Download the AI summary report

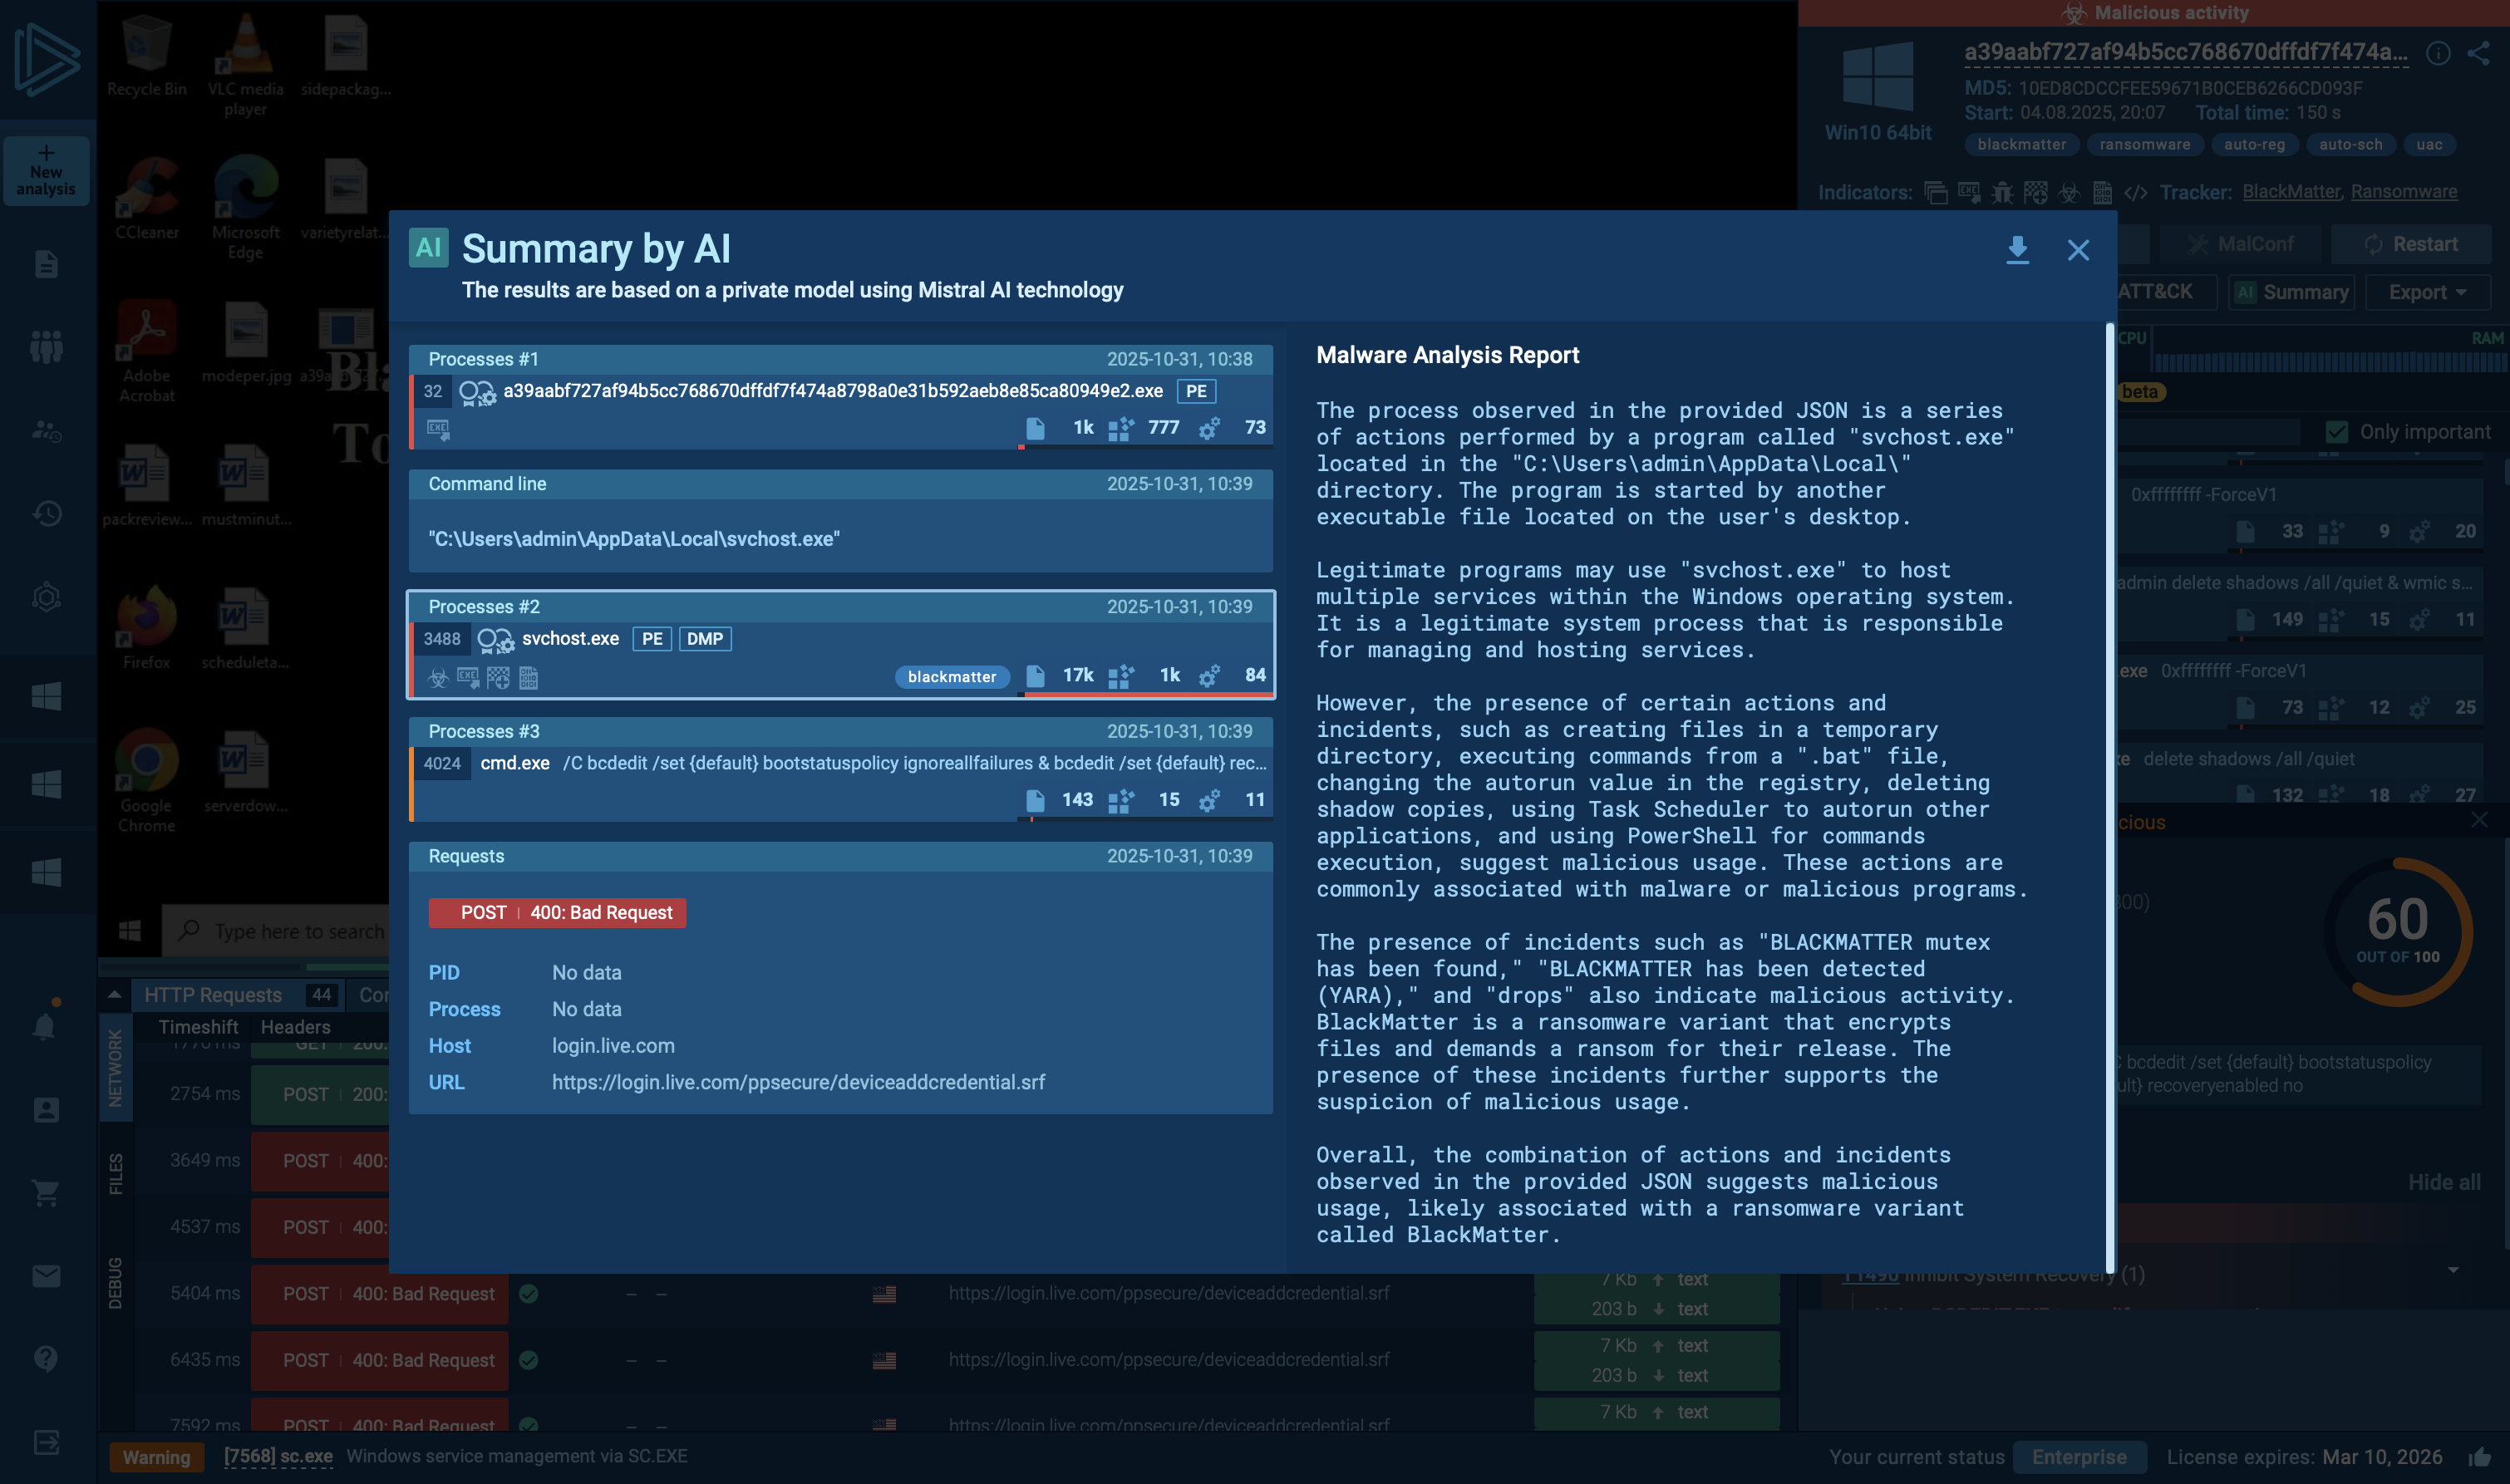(2017, 249)
